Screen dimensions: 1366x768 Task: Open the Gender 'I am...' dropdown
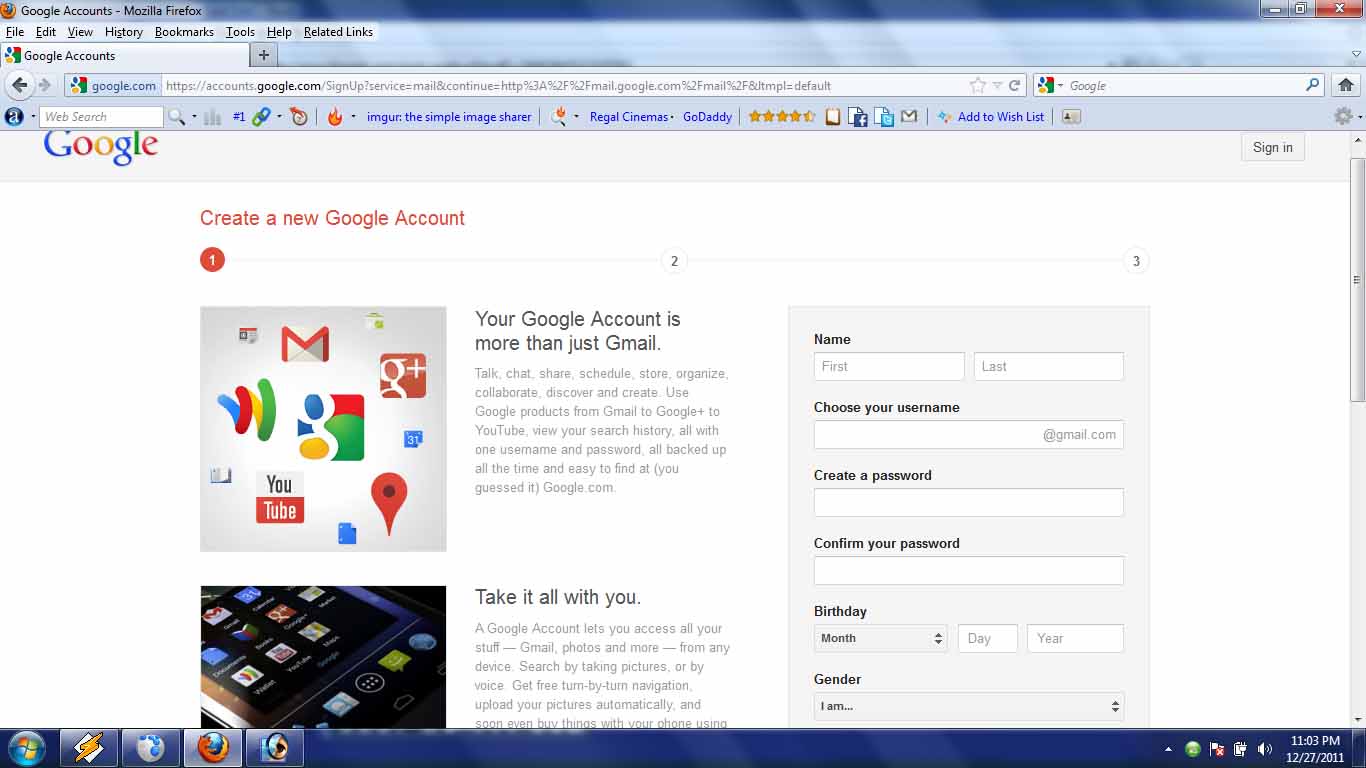[969, 706]
